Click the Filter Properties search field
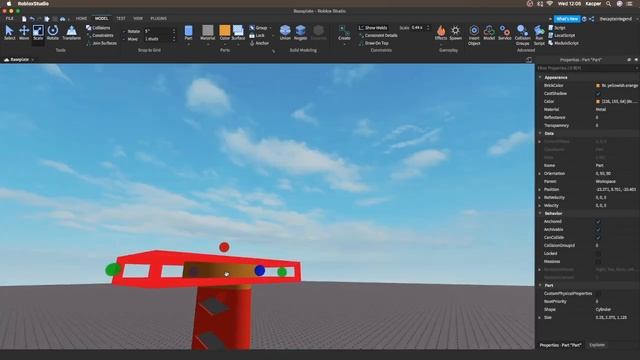Viewport: 640px width, 360px height. (586, 68)
